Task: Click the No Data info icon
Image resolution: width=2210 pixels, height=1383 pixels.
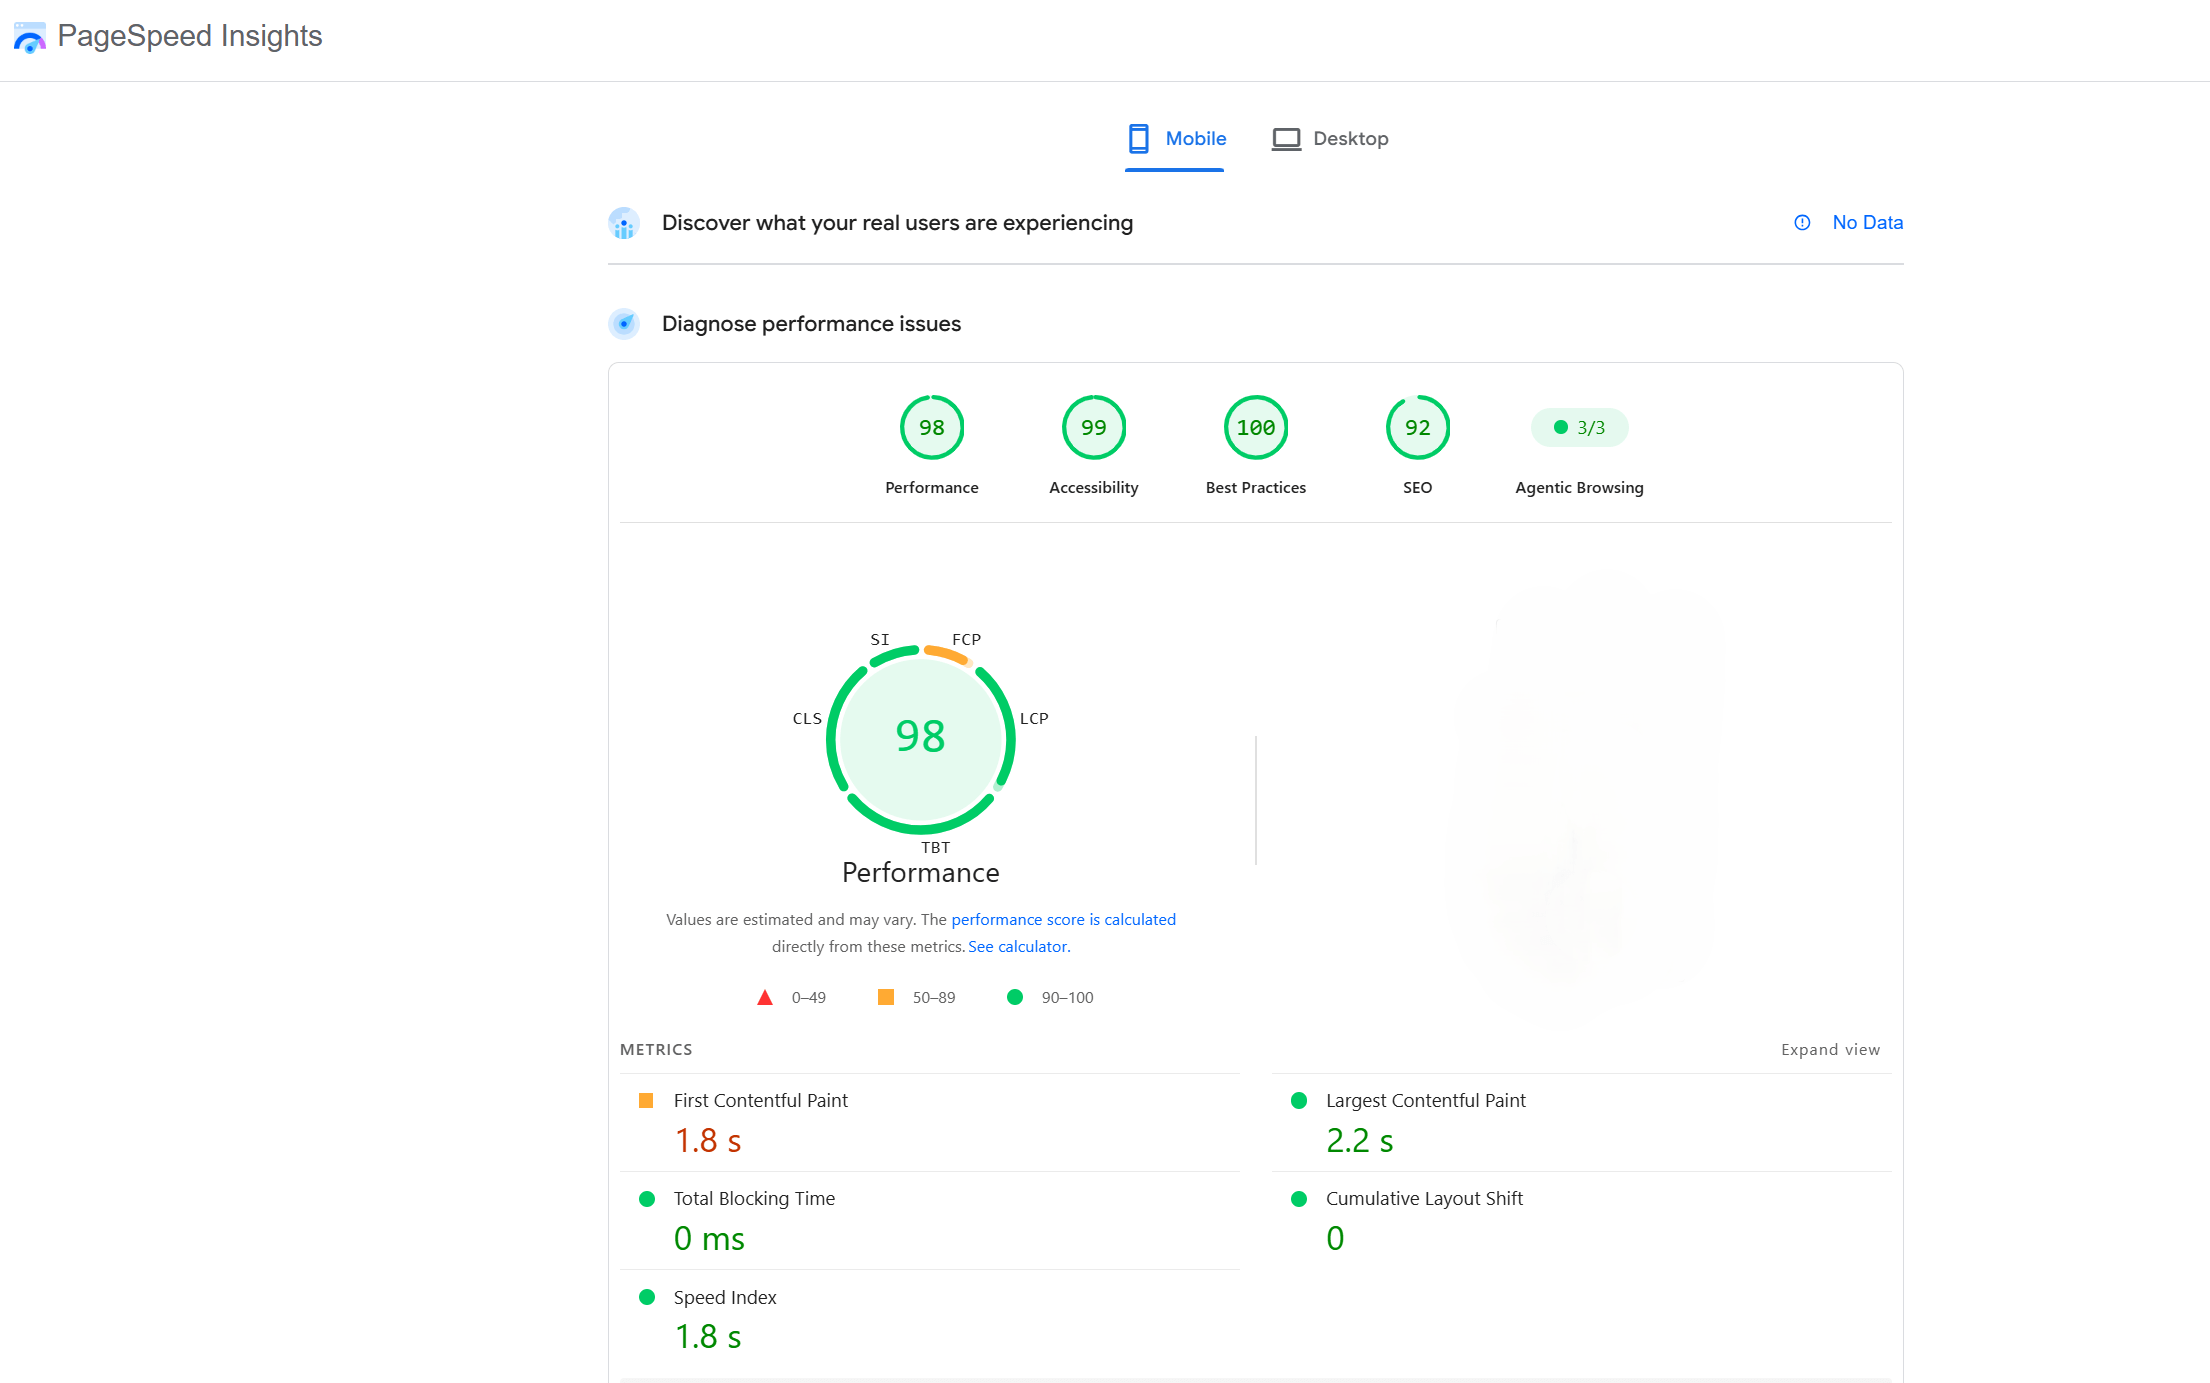Action: (x=1802, y=223)
